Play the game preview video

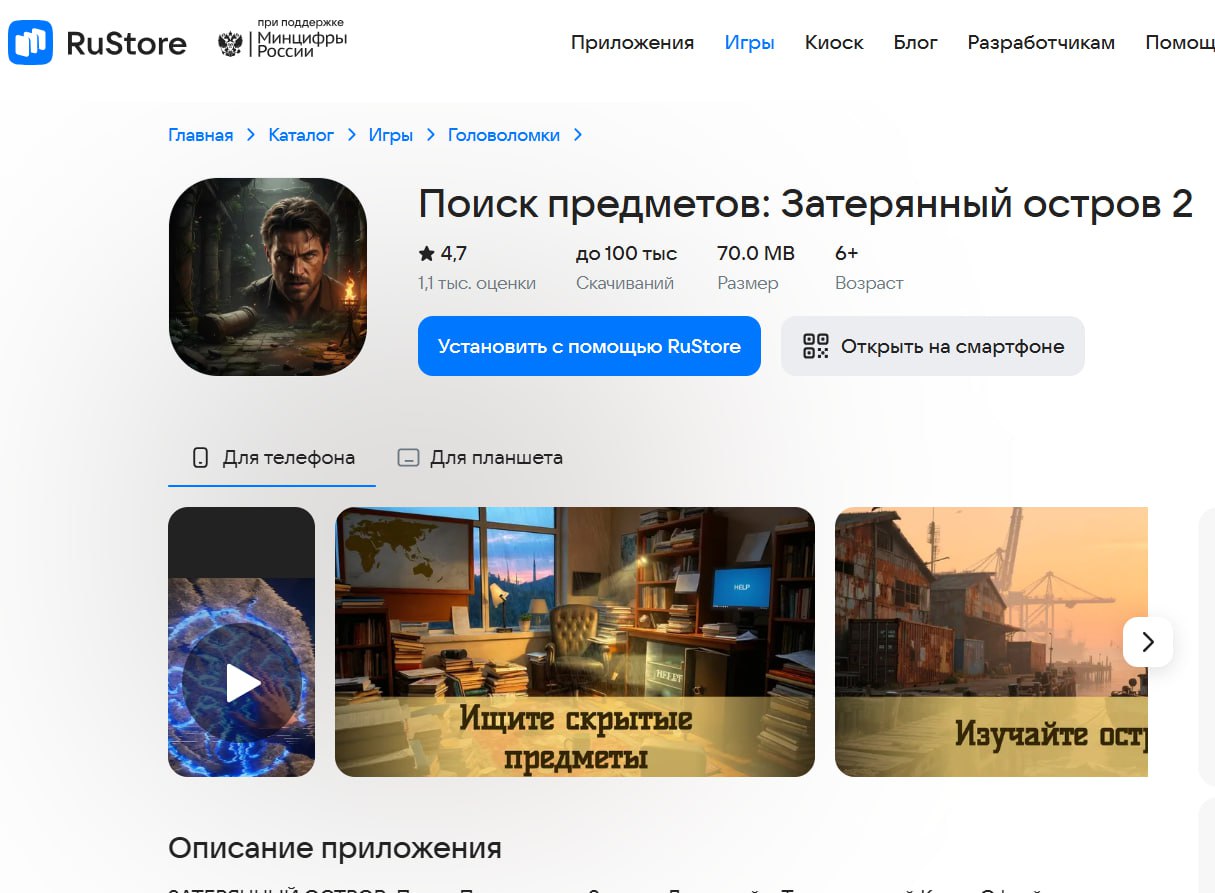point(242,683)
